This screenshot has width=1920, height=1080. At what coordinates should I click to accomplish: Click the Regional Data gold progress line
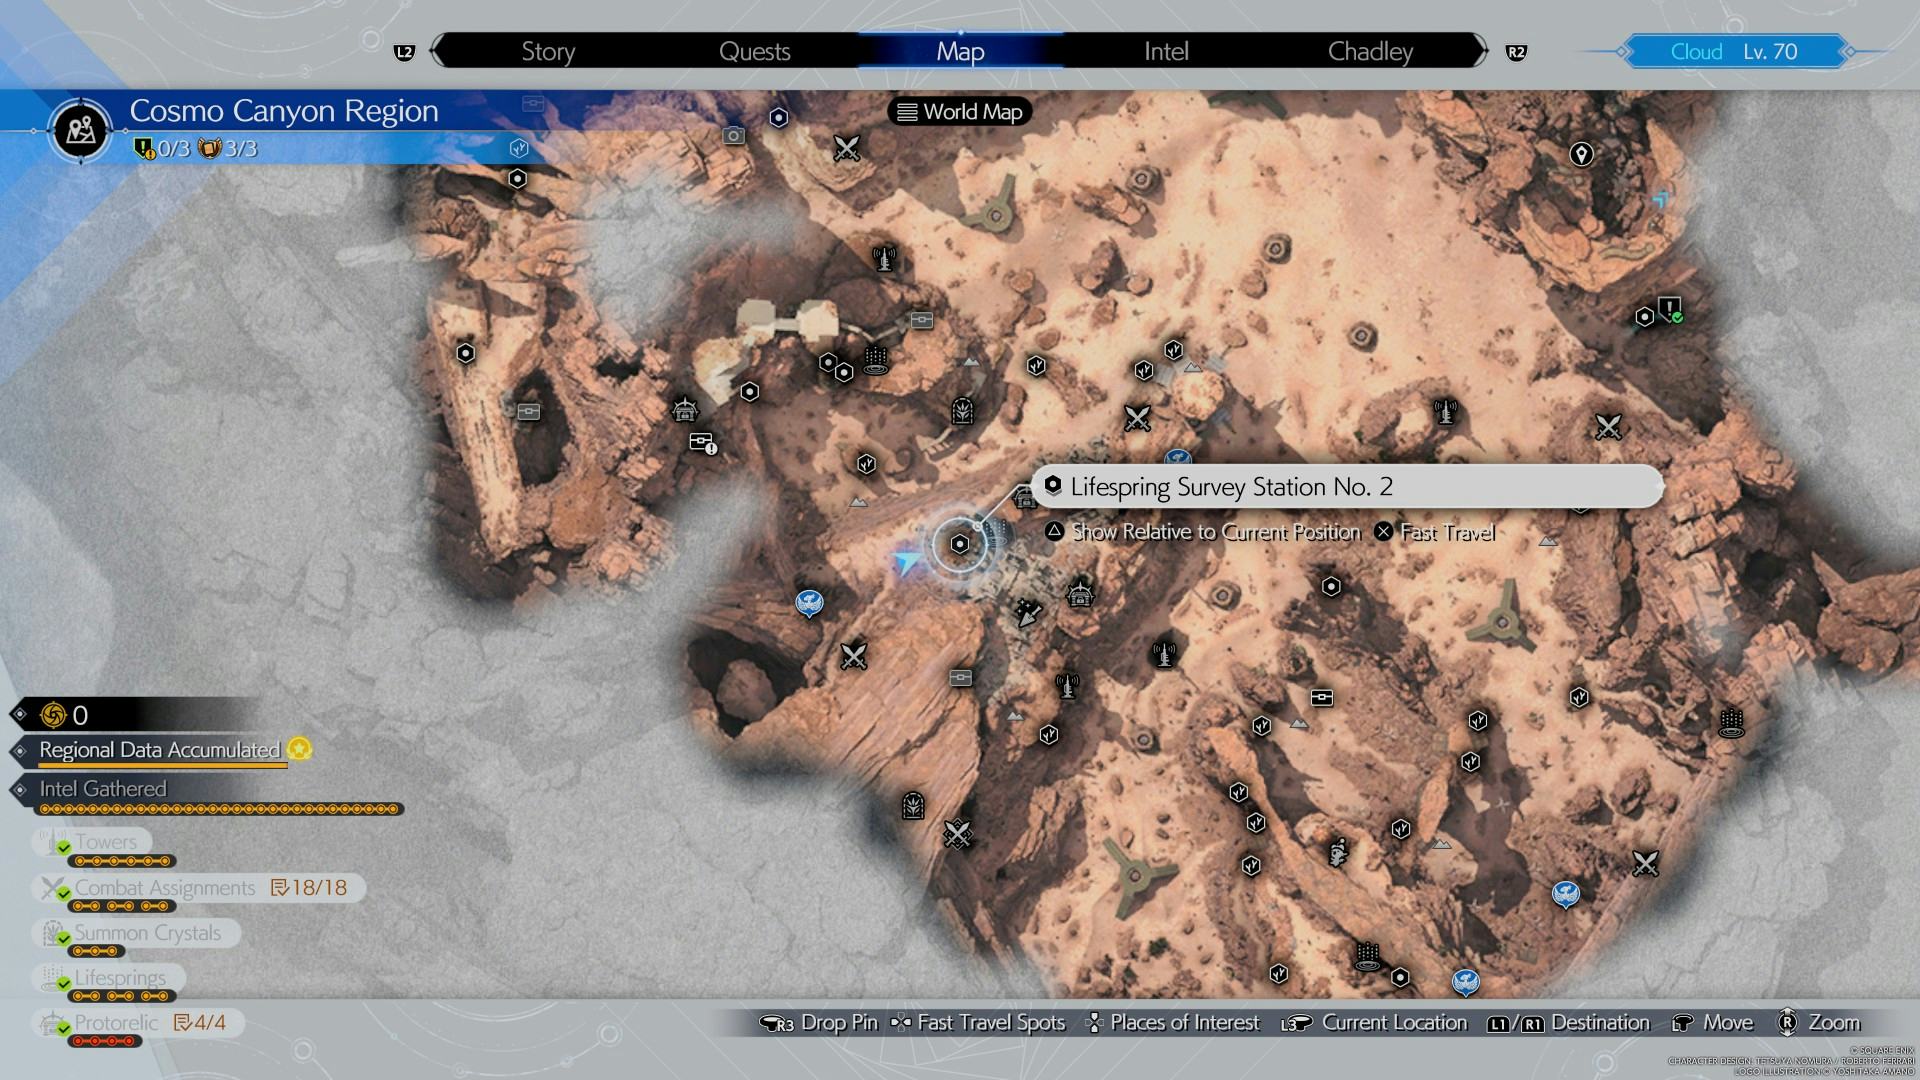click(x=163, y=766)
